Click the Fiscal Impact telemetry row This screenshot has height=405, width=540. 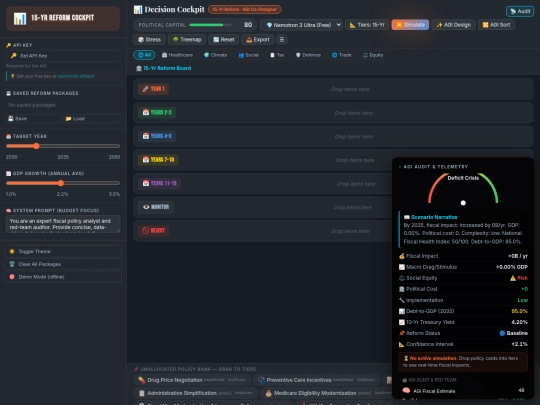click(463, 256)
